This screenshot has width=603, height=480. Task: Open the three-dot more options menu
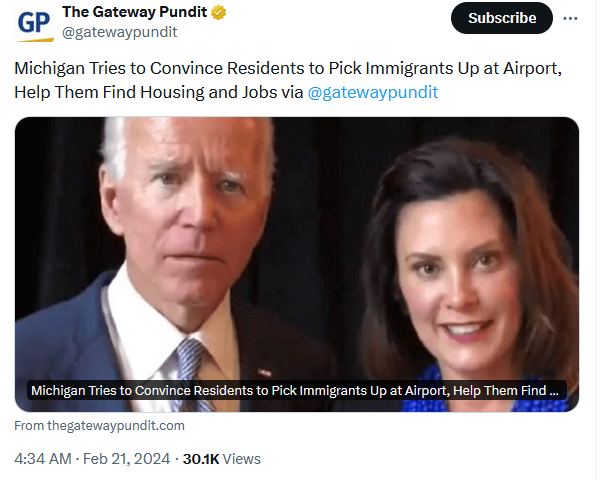coord(570,18)
